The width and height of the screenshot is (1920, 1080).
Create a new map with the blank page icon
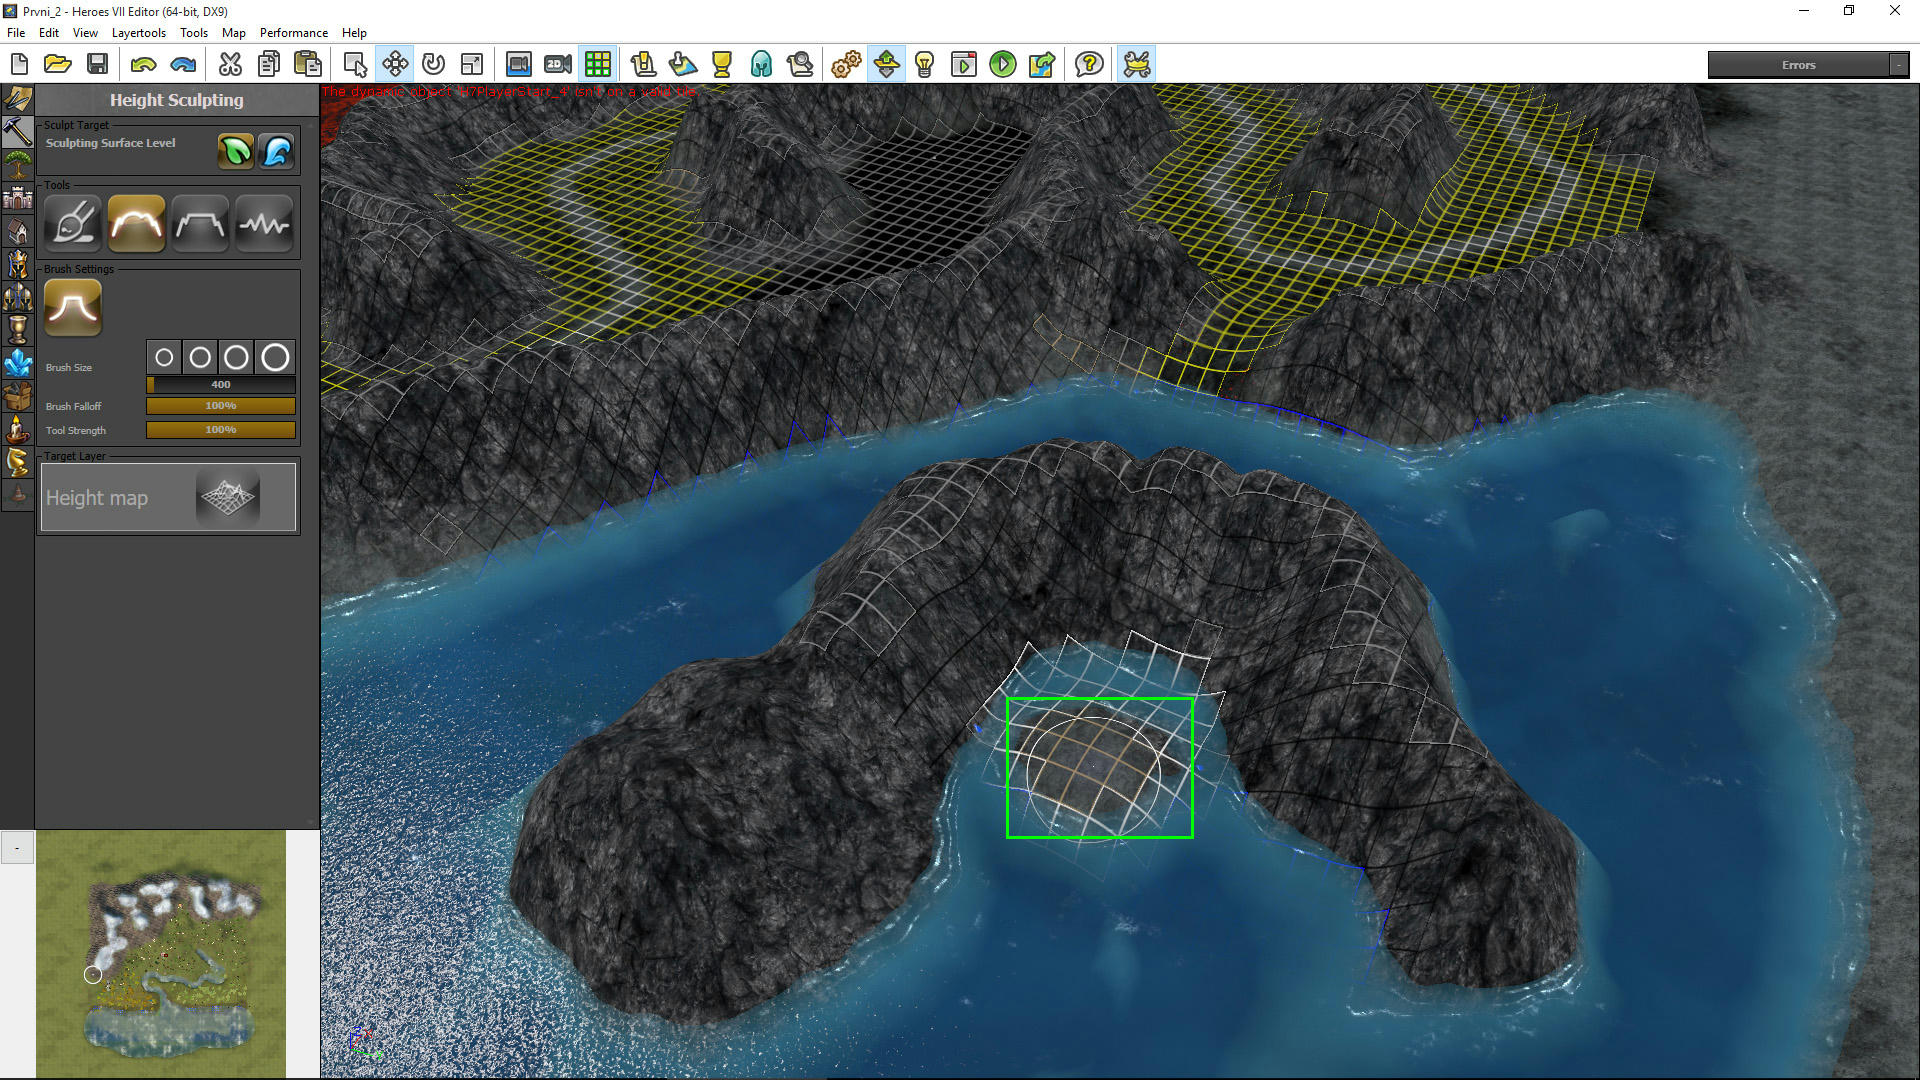point(19,65)
